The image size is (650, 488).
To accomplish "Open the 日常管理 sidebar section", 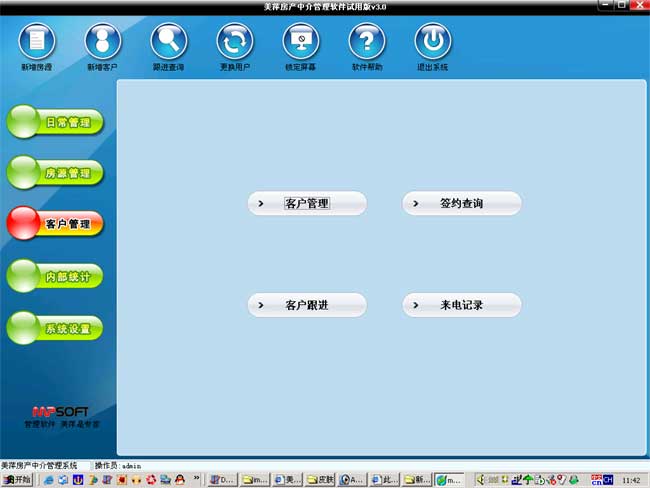I will (x=56, y=123).
